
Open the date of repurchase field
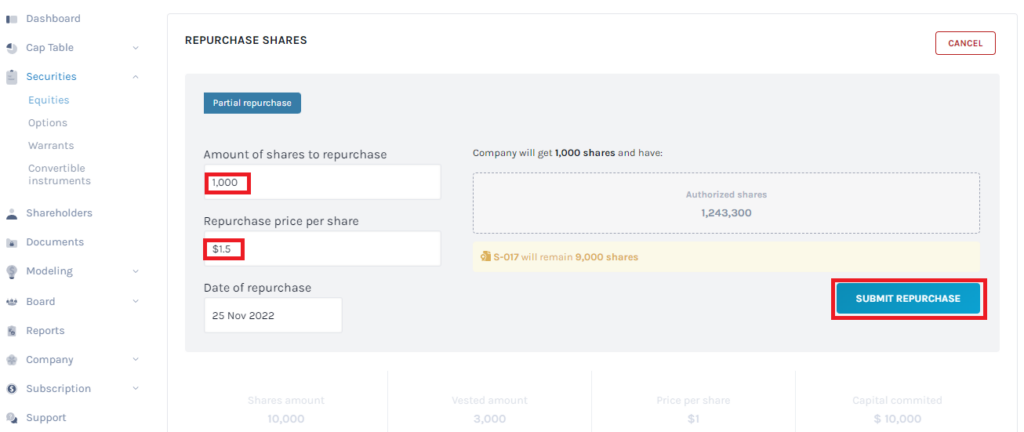273,315
